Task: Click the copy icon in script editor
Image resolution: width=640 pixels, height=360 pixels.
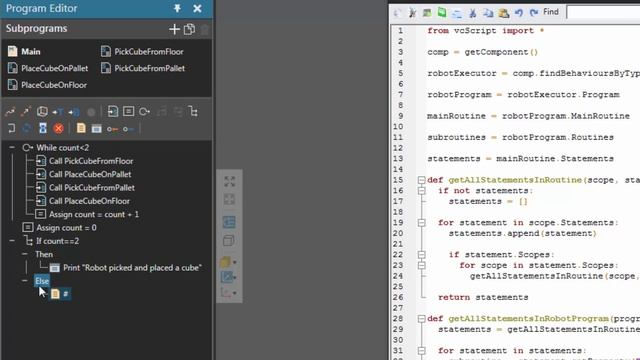Action: click(x=488, y=13)
